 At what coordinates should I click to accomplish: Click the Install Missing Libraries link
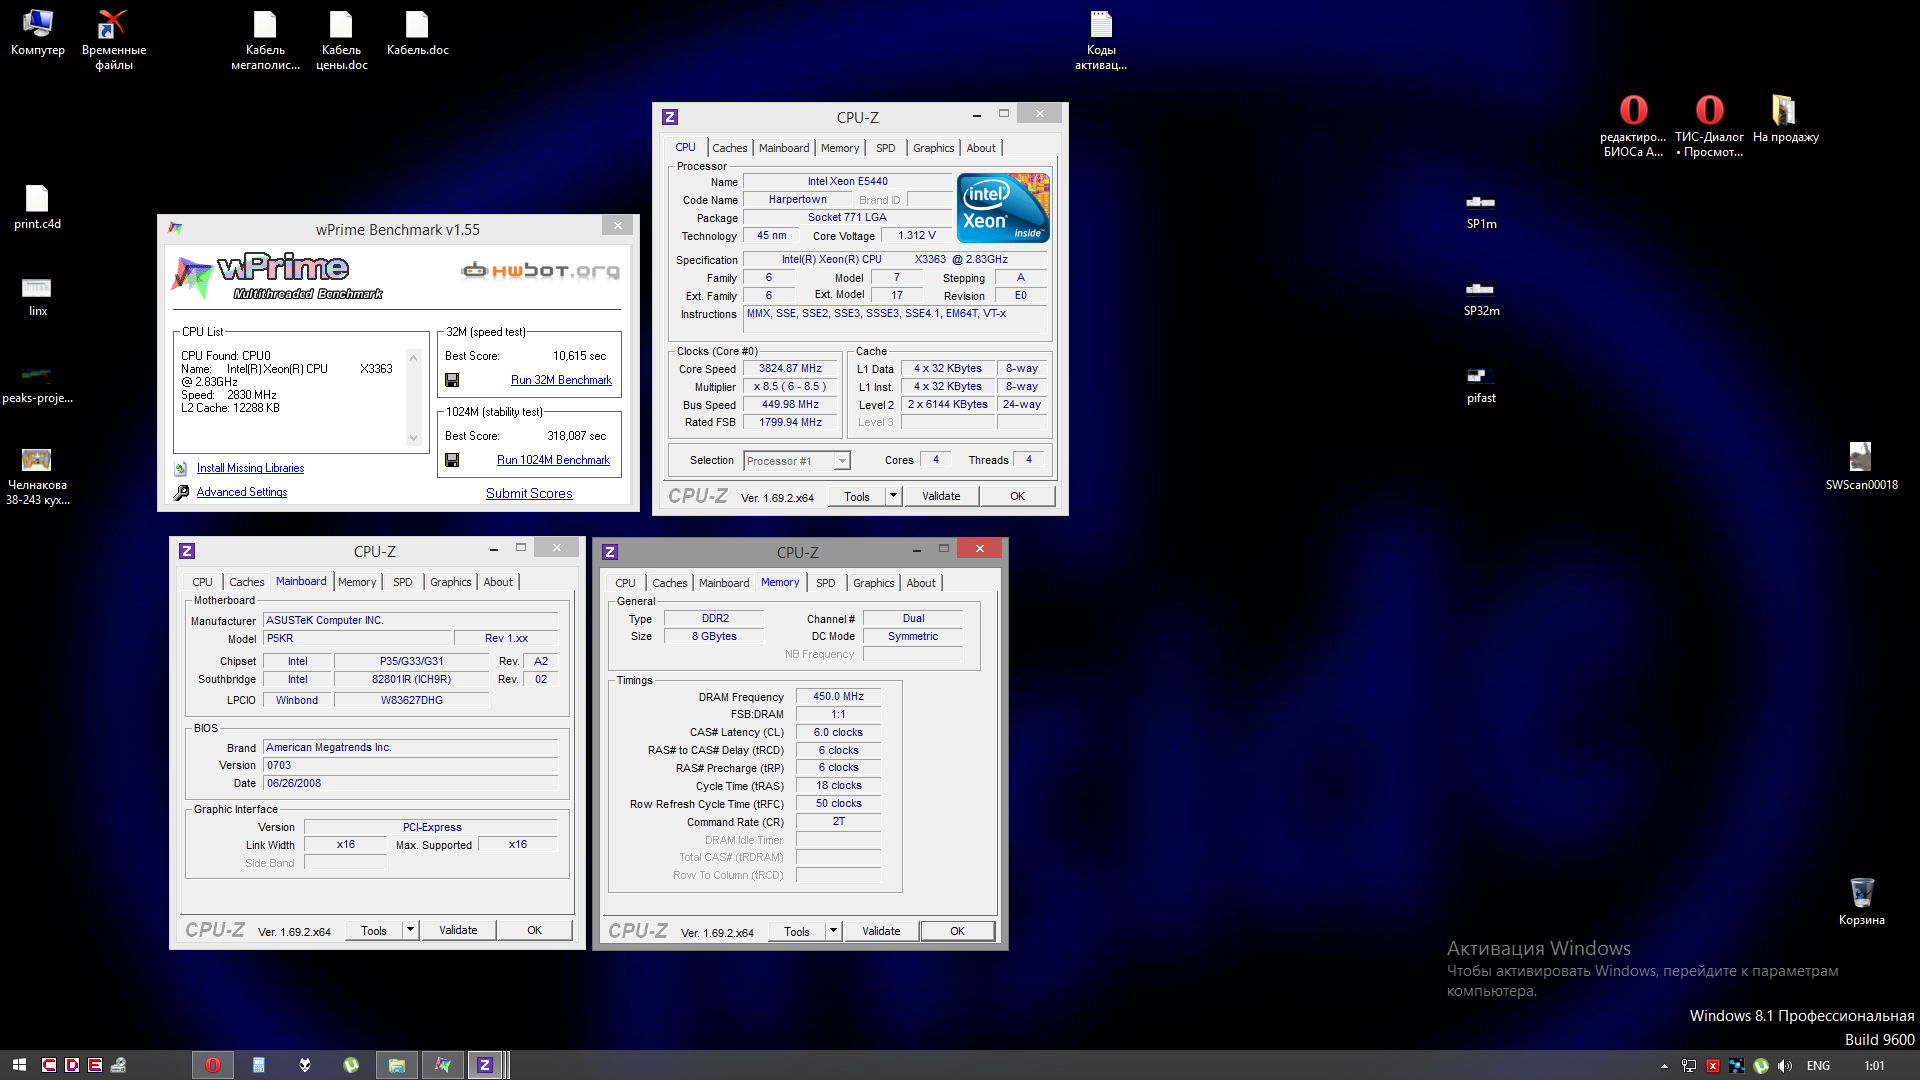tap(250, 468)
